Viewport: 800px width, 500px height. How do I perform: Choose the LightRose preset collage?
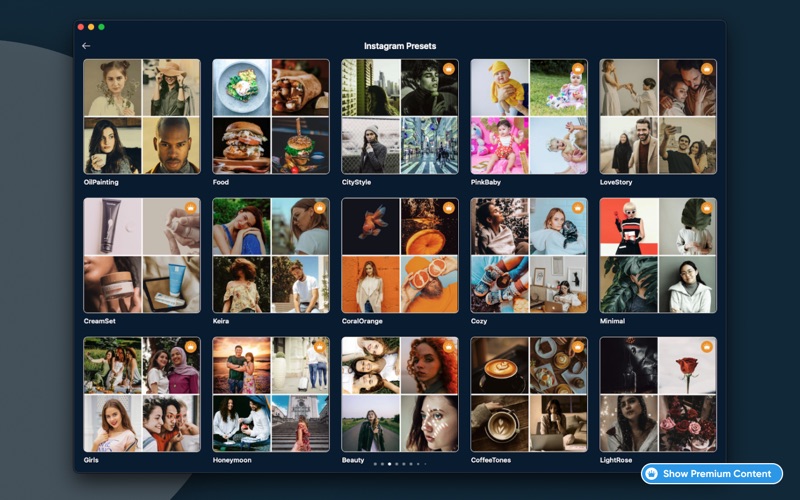(658, 394)
